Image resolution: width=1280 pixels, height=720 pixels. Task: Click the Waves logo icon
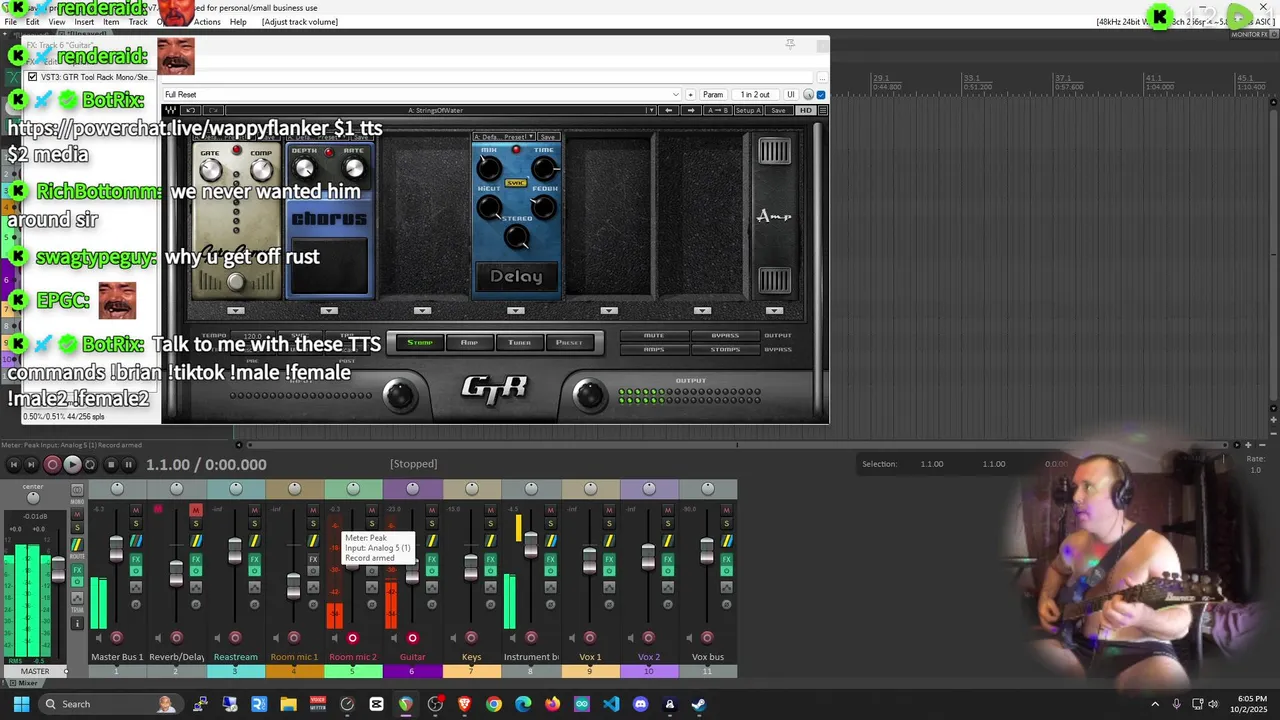(x=169, y=110)
